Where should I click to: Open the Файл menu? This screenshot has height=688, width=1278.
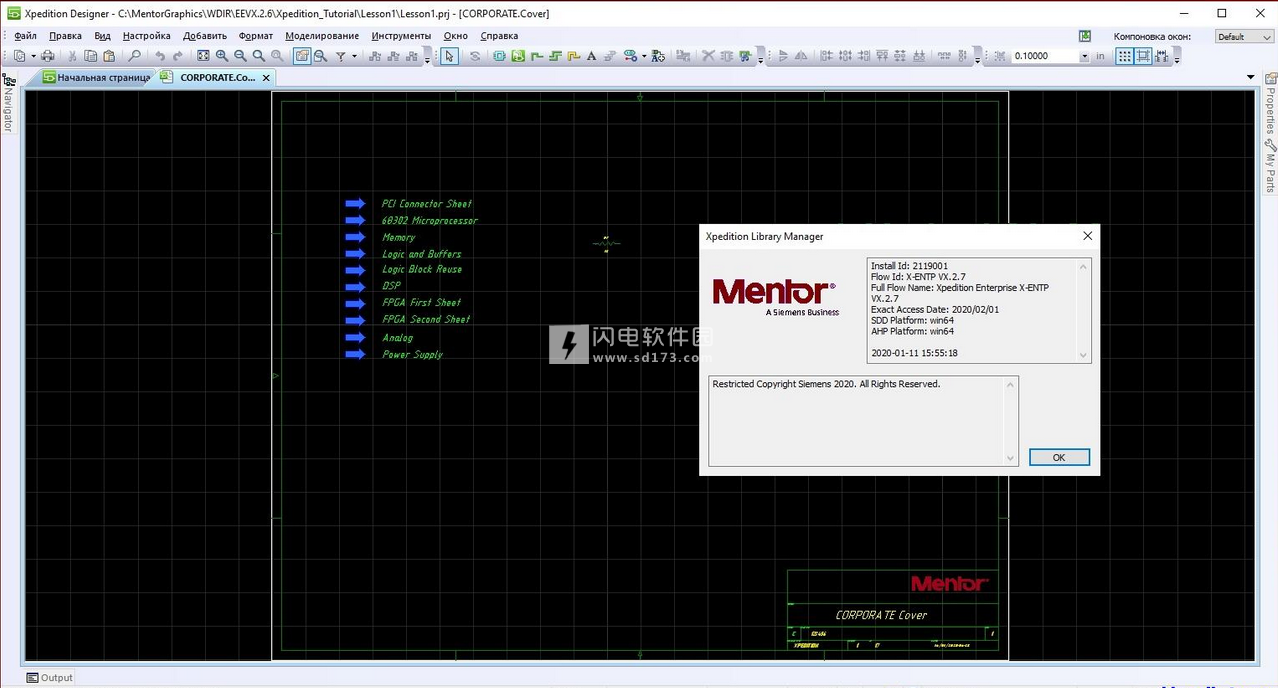coord(26,36)
